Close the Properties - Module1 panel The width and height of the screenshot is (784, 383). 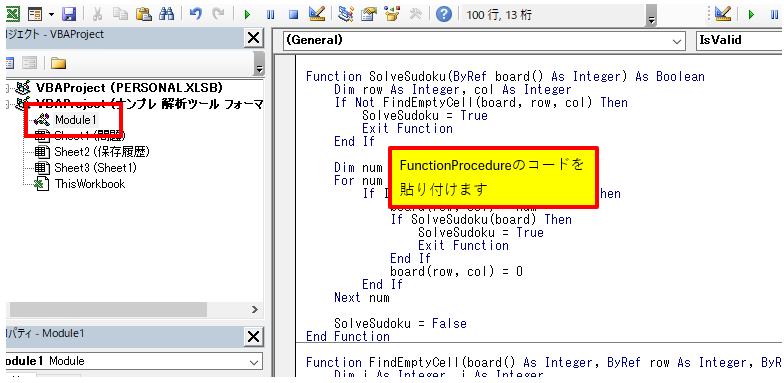[254, 338]
